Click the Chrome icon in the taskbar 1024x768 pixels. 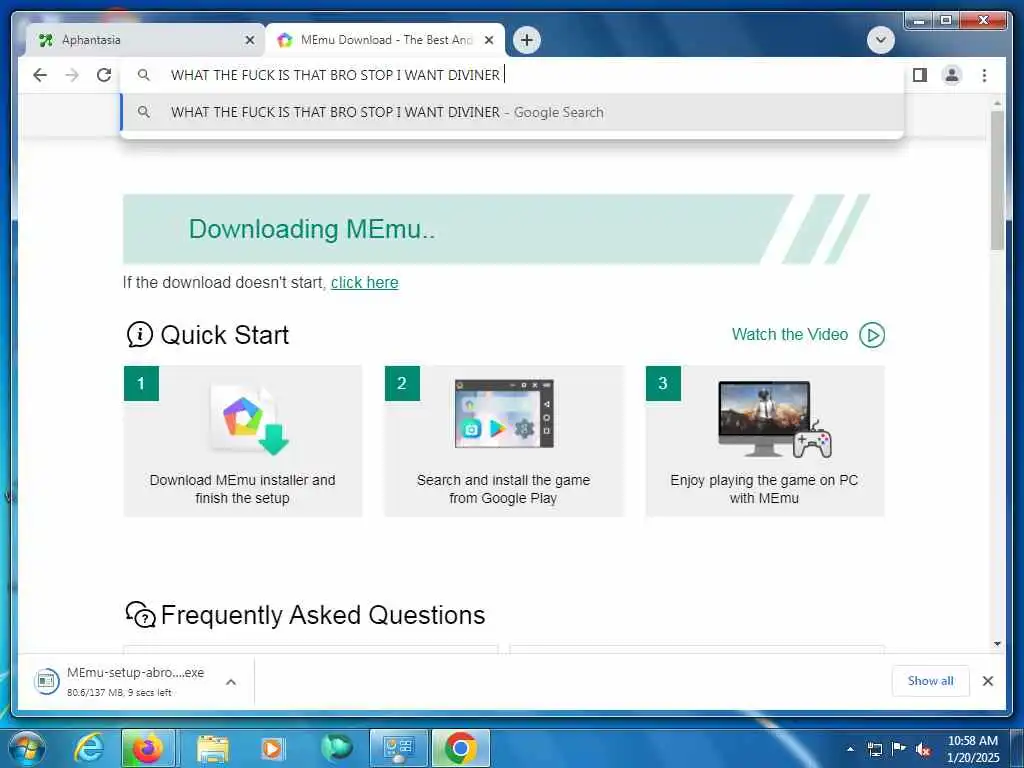[460, 748]
